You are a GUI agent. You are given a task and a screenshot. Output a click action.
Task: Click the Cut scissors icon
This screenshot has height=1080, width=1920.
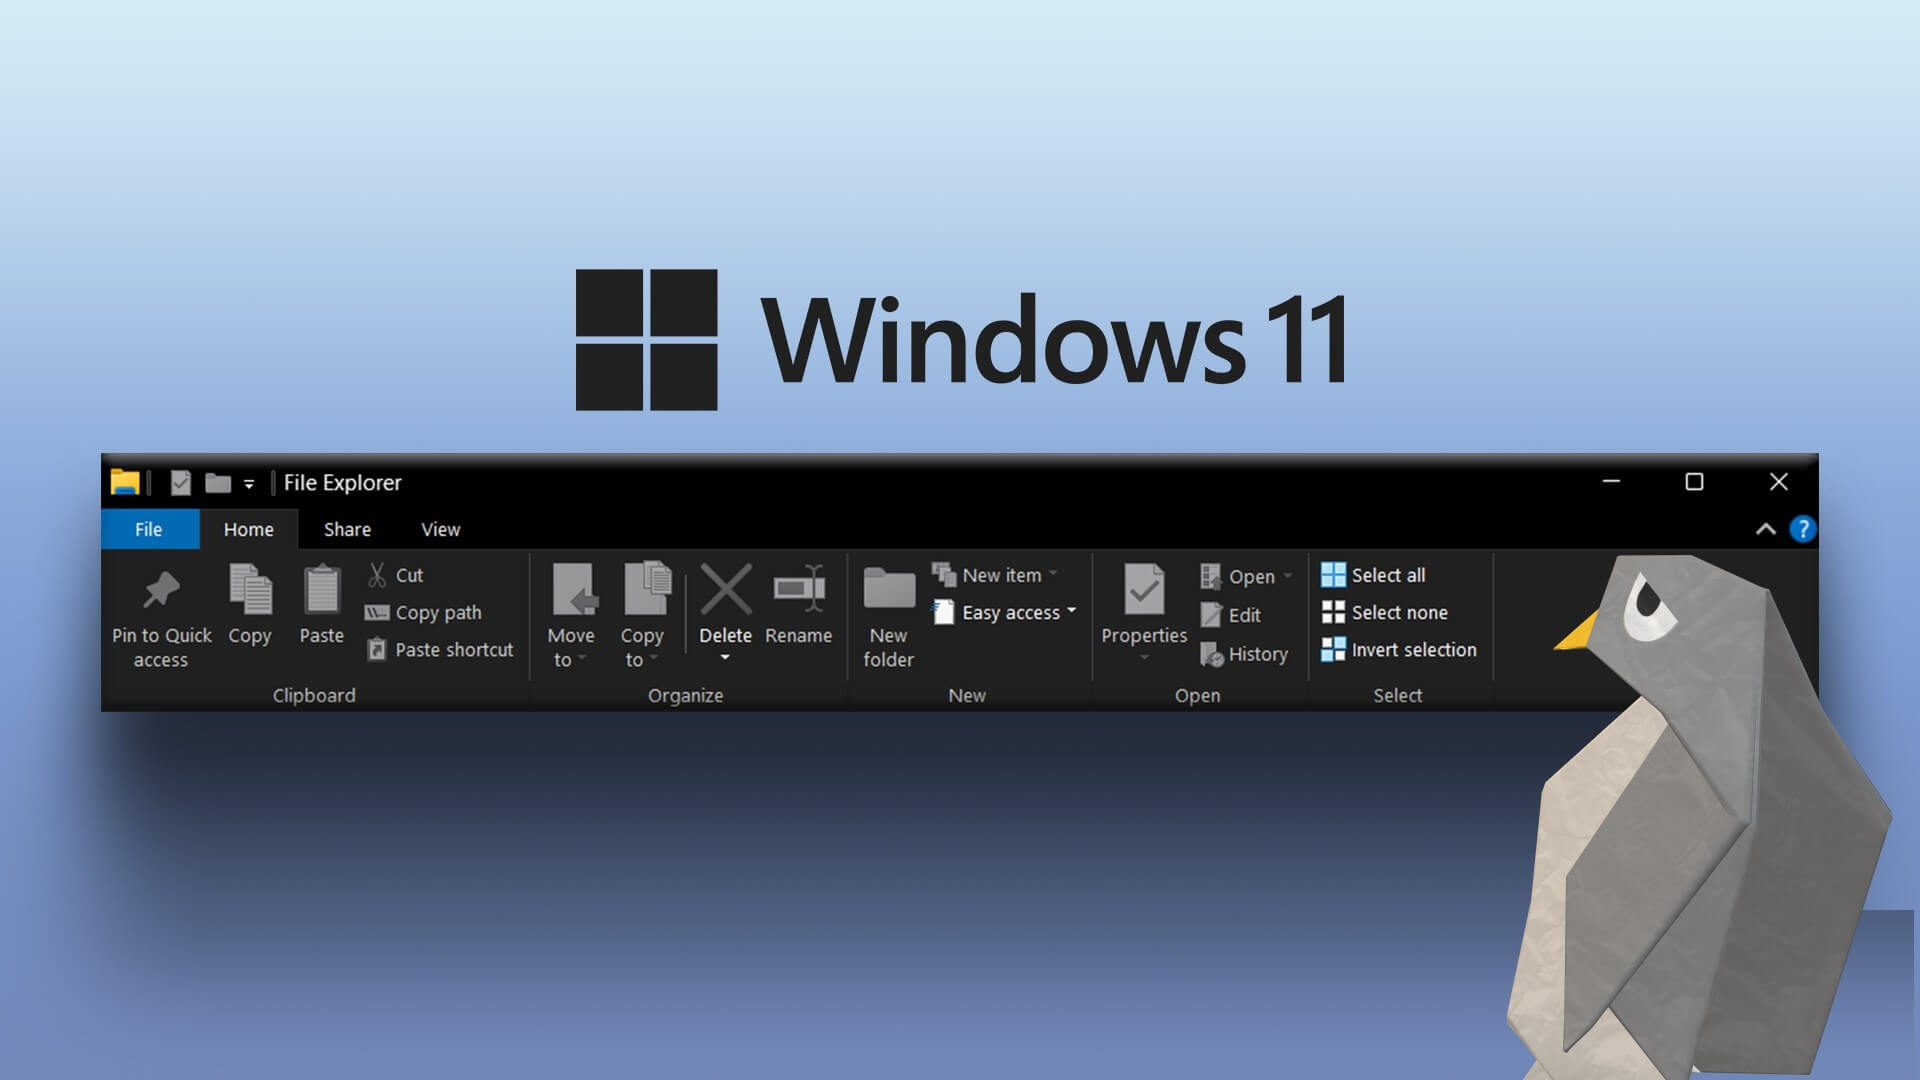pos(377,575)
